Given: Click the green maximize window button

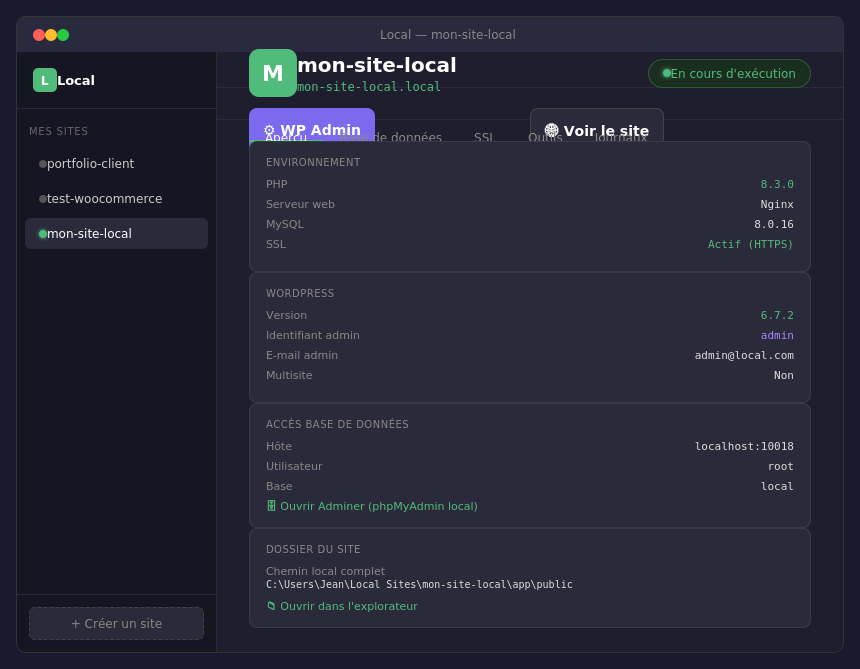Looking at the screenshot, I should (x=63, y=35).
